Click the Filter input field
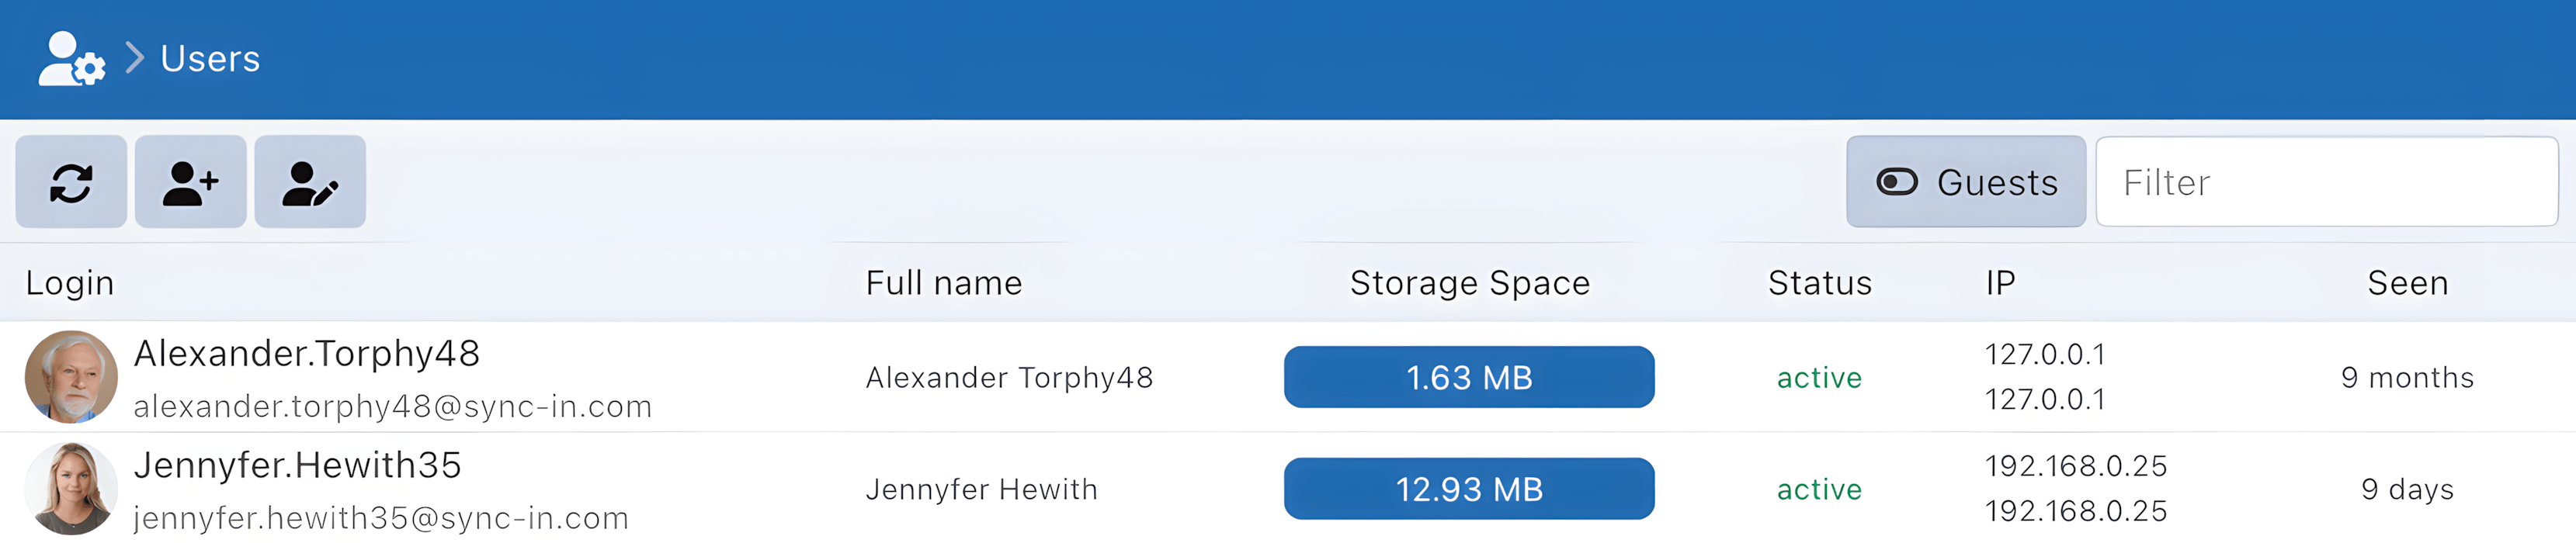The height and width of the screenshot is (543, 2576). point(2326,182)
